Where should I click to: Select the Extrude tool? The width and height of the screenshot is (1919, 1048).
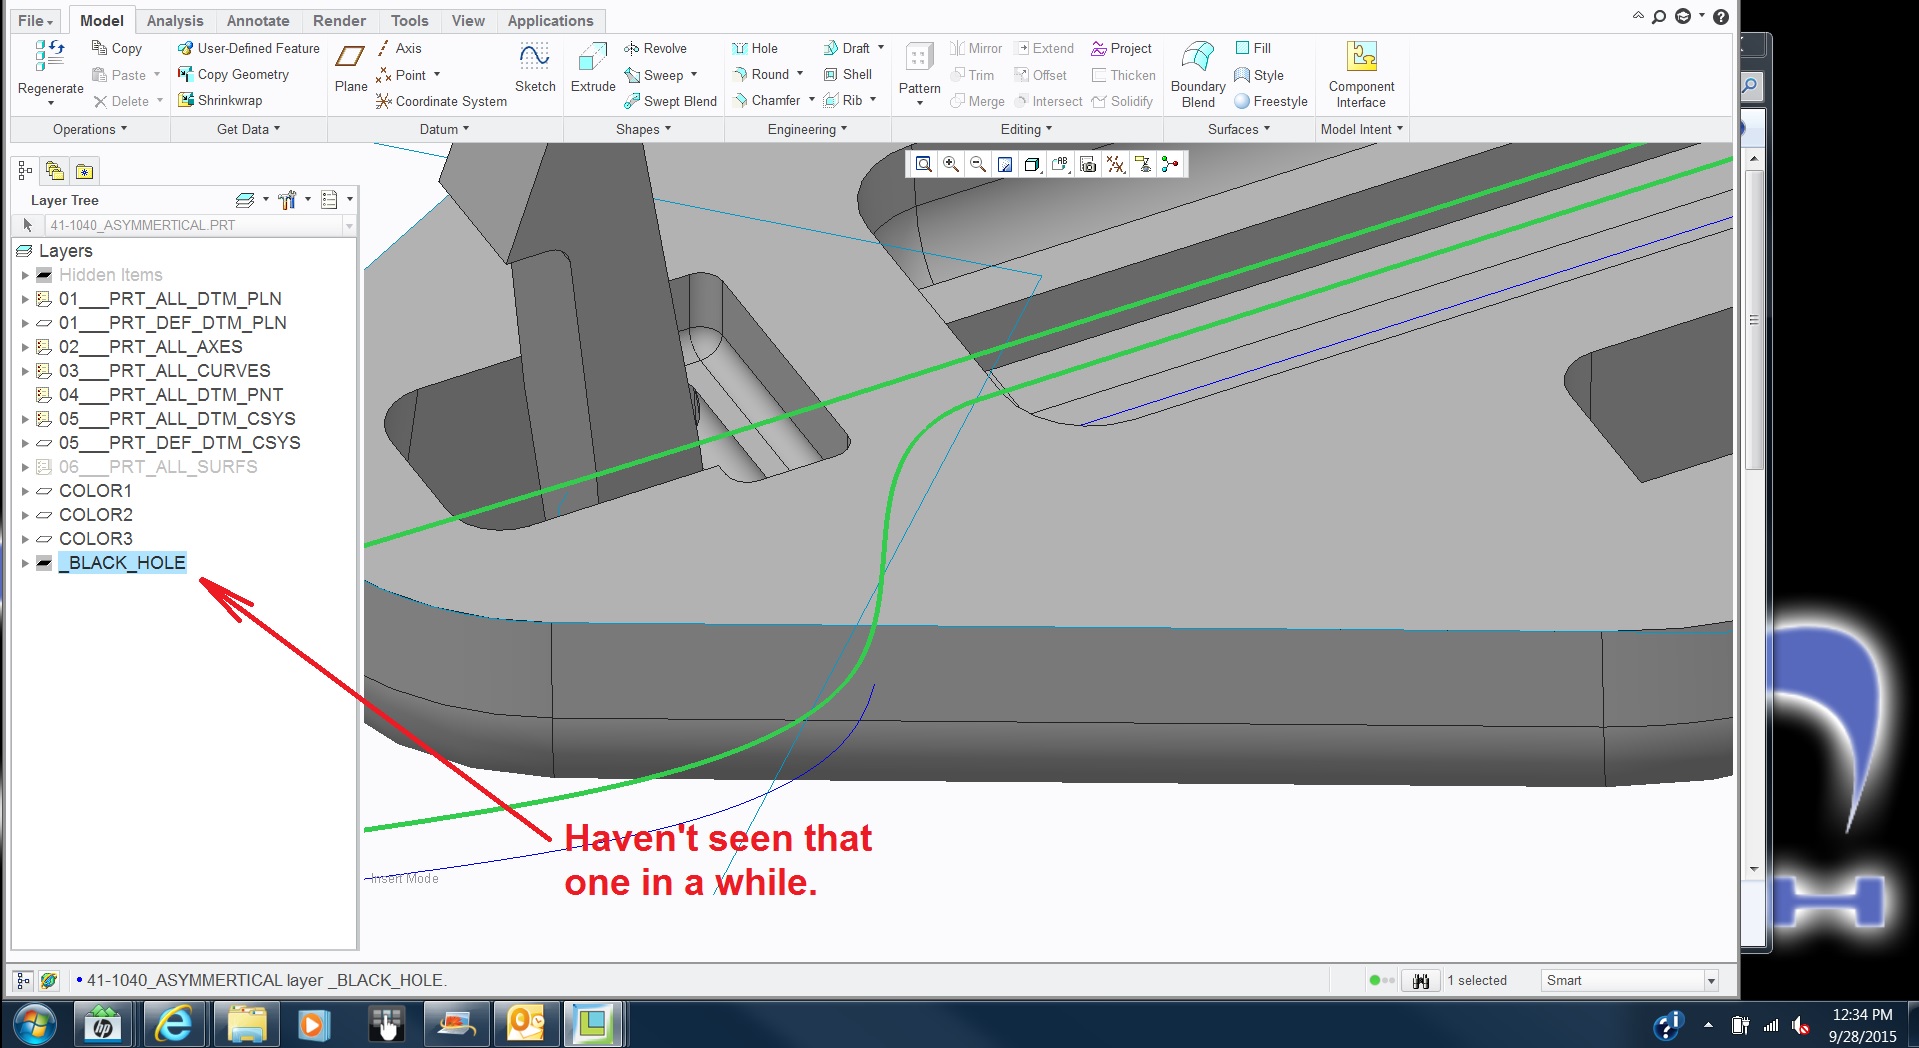(x=593, y=66)
